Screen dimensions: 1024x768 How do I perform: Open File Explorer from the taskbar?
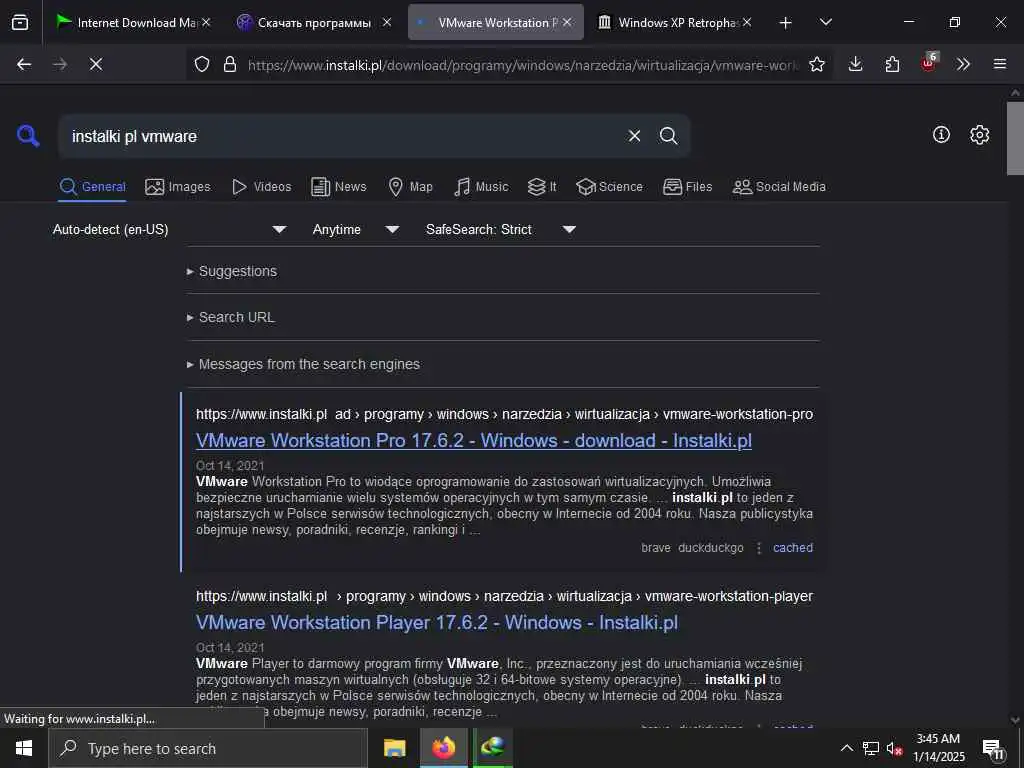pyautogui.click(x=394, y=748)
